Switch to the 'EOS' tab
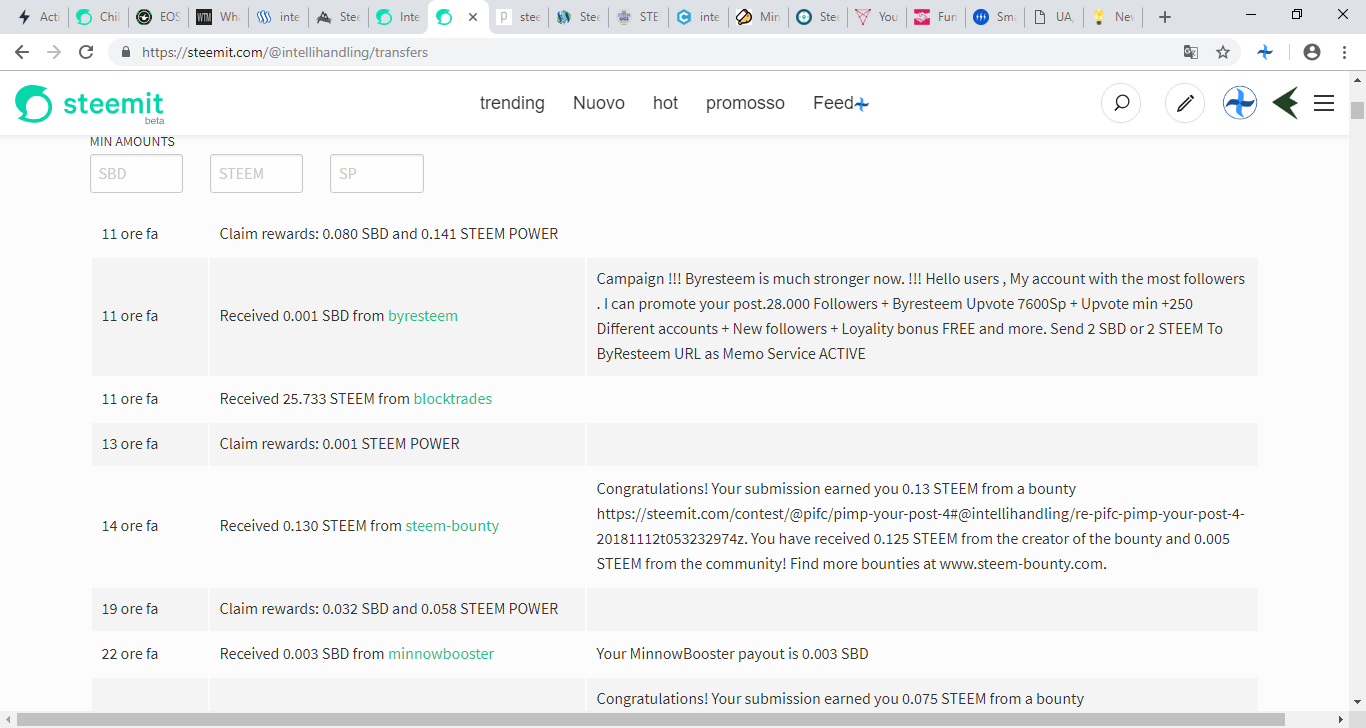The image size is (1366, 728). click(158, 17)
